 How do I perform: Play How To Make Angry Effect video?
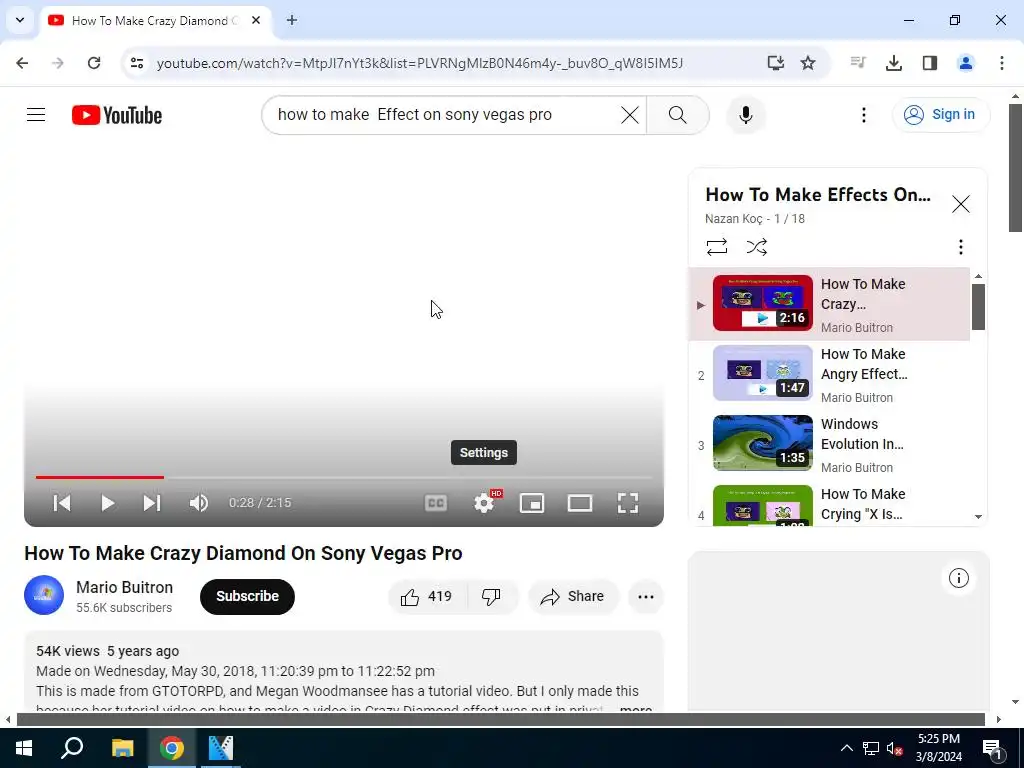coord(763,373)
